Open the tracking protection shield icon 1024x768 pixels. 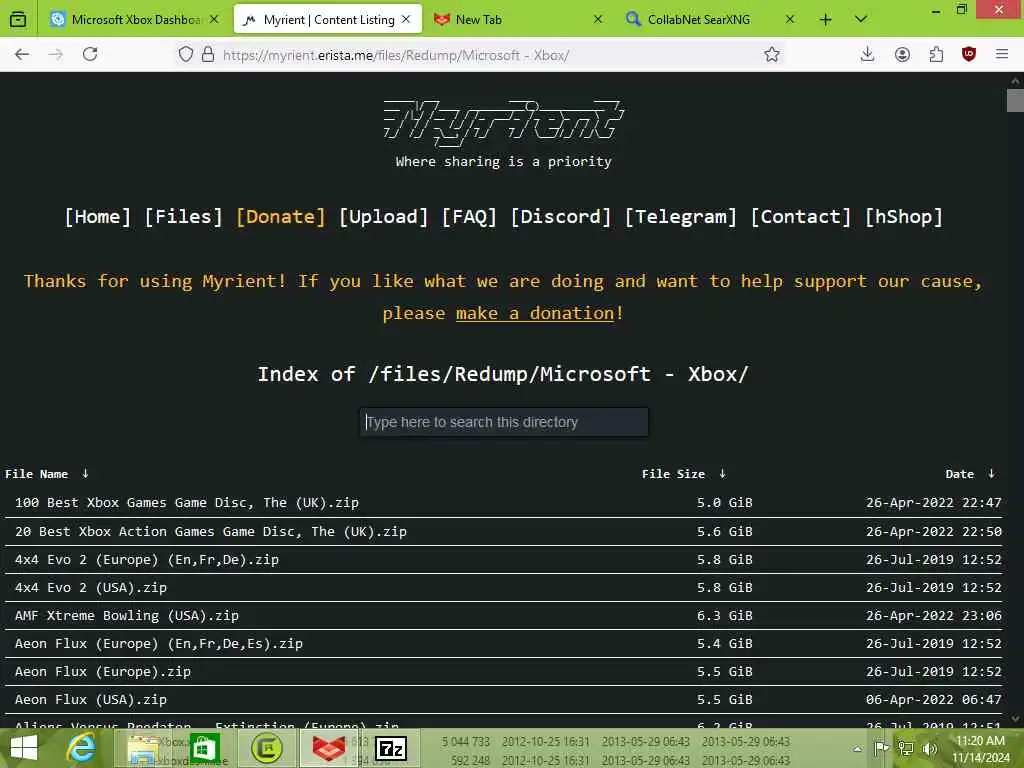[186, 55]
